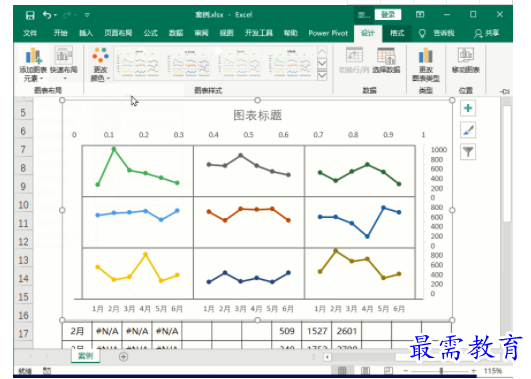Select the 案例 sheet tab
Image resolution: width=531 pixels, height=379 pixels.
coord(85,356)
